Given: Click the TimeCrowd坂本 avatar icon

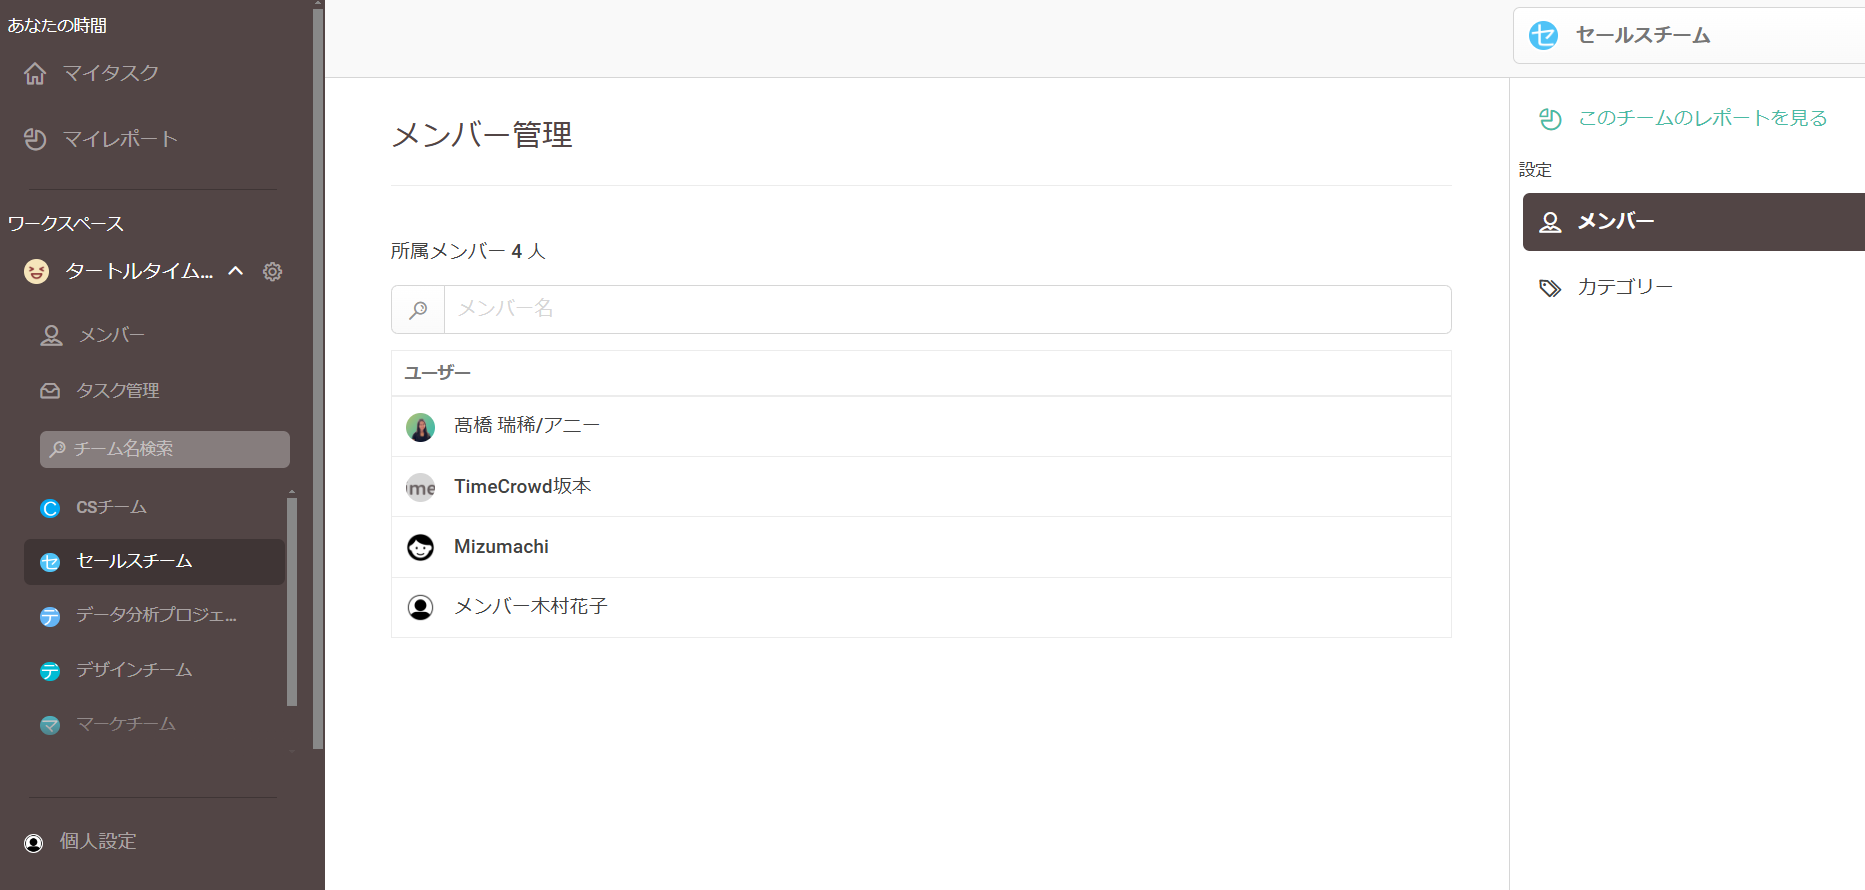Looking at the screenshot, I should (x=420, y=488).
